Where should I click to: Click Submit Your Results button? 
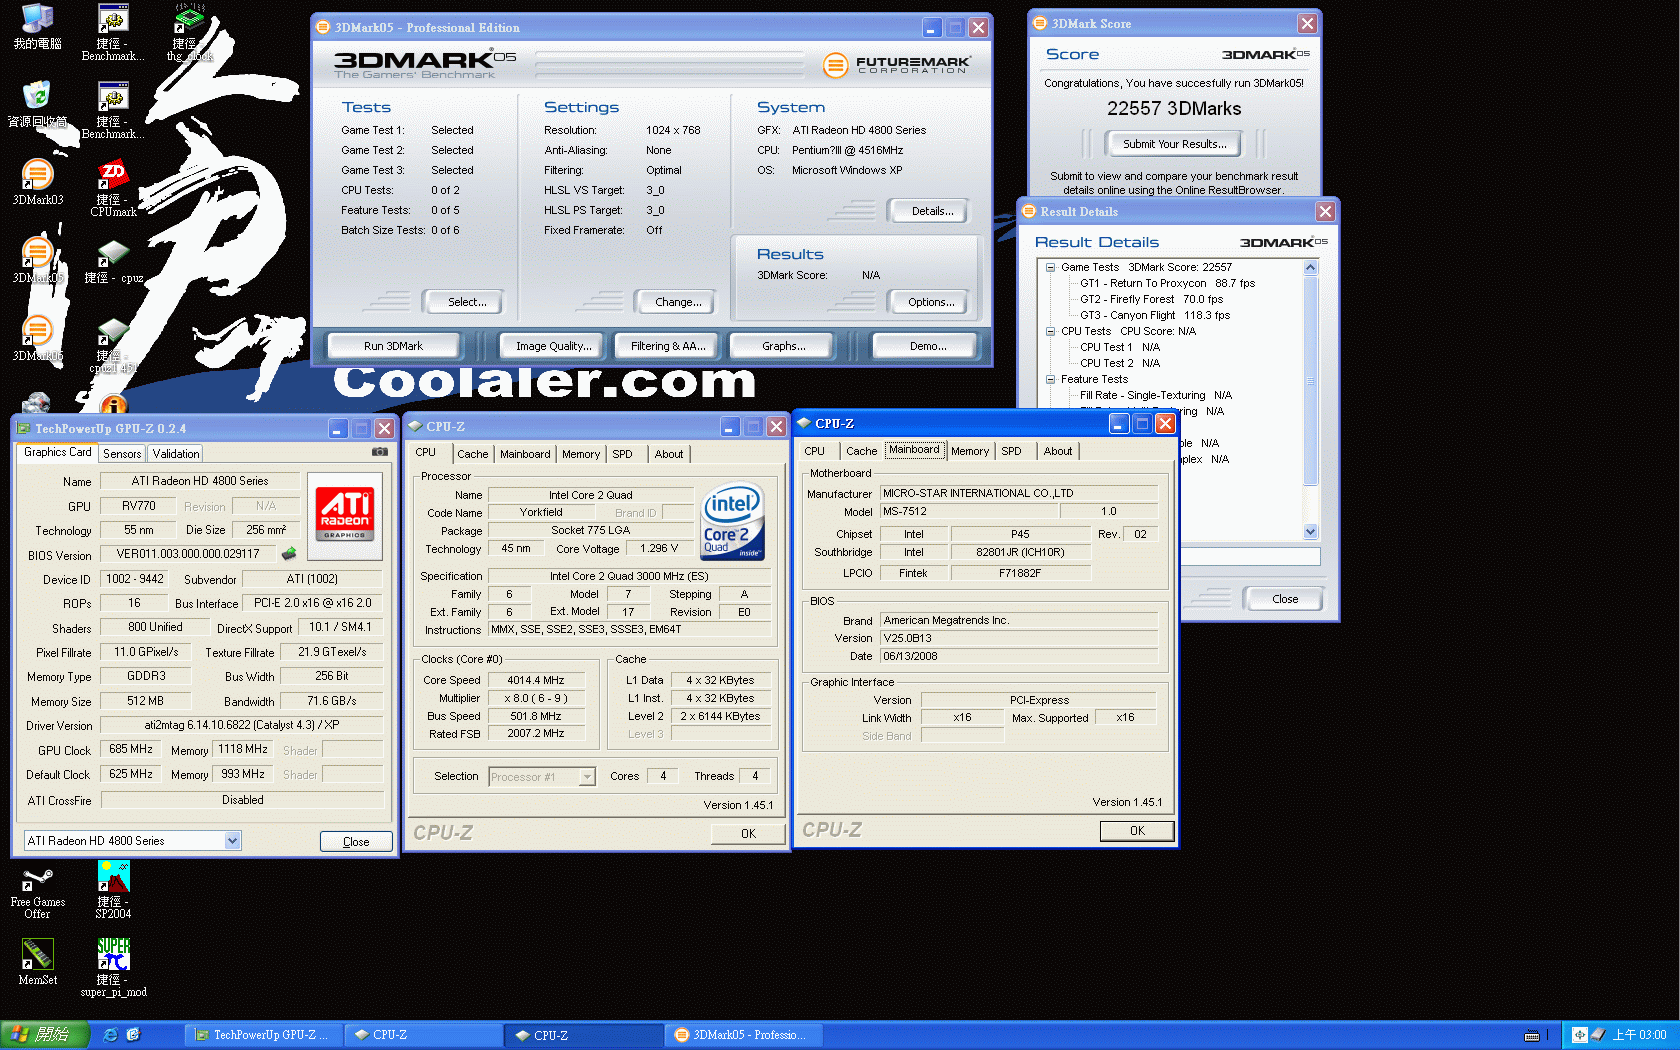coord(1174,144)
